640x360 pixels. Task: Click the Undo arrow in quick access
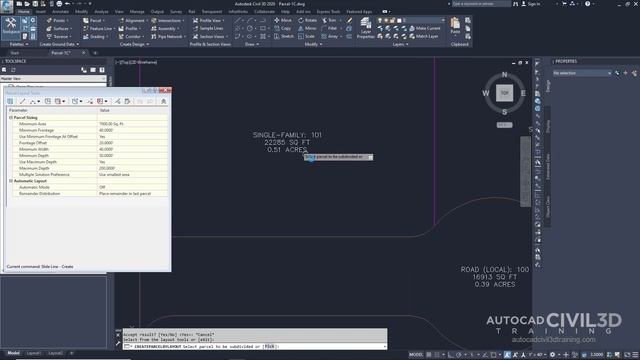(67, 4)
